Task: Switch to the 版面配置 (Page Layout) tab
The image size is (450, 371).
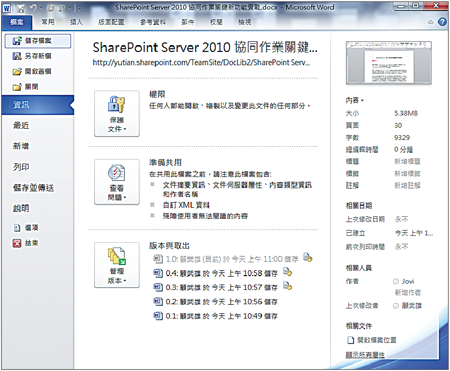Action: click(x=111, y=22)
